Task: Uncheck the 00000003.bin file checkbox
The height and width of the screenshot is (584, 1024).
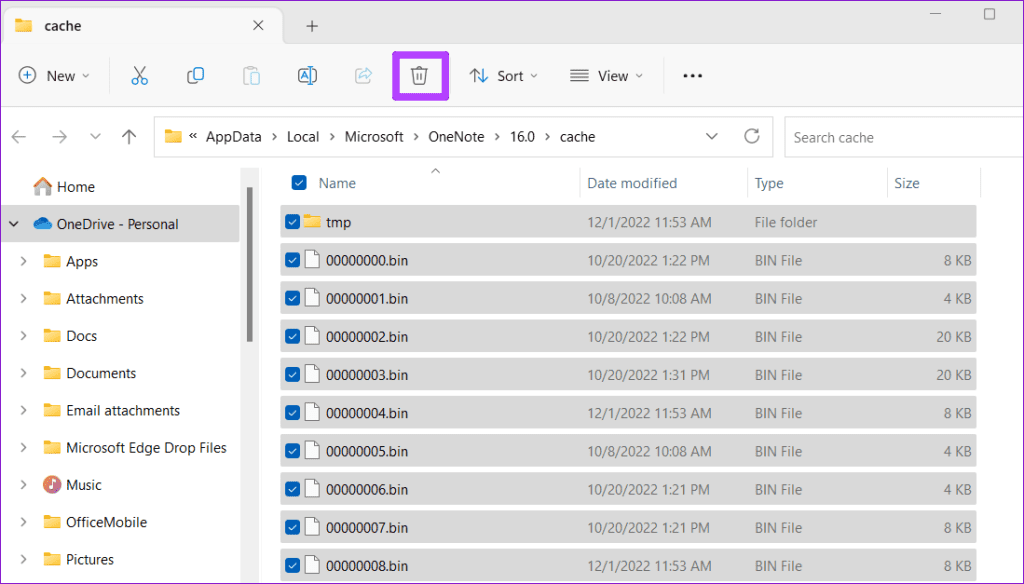Action: coord(293,374)
